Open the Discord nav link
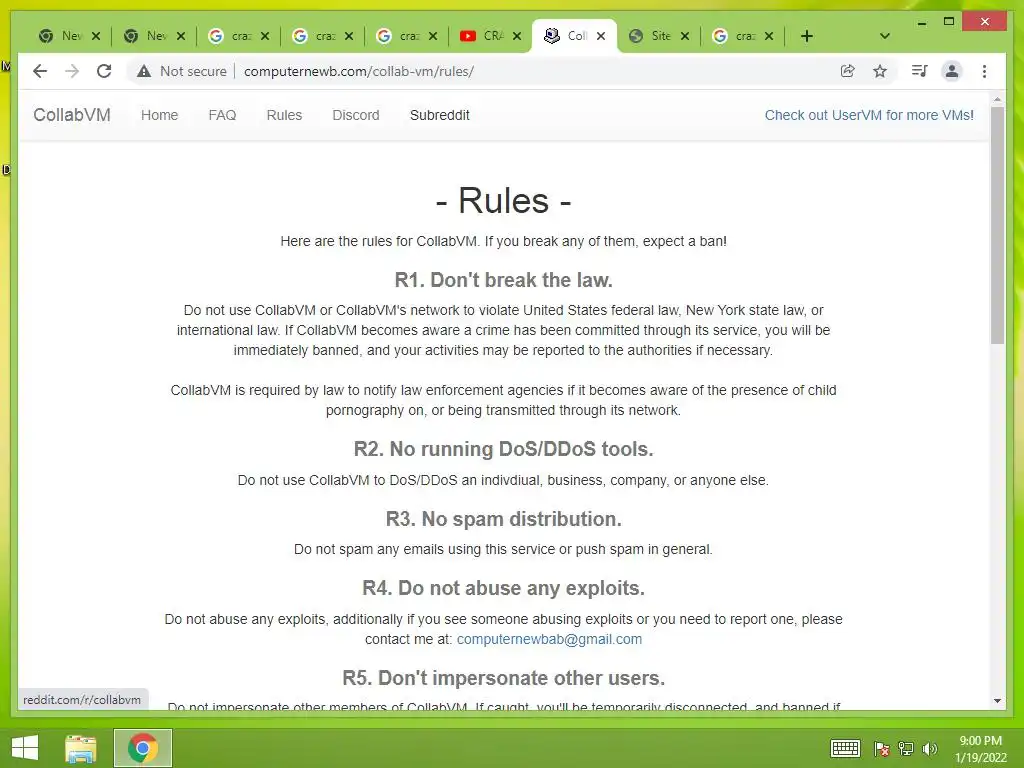The height and width of the screenshot is (768, 1024). (x=356, y=115)
